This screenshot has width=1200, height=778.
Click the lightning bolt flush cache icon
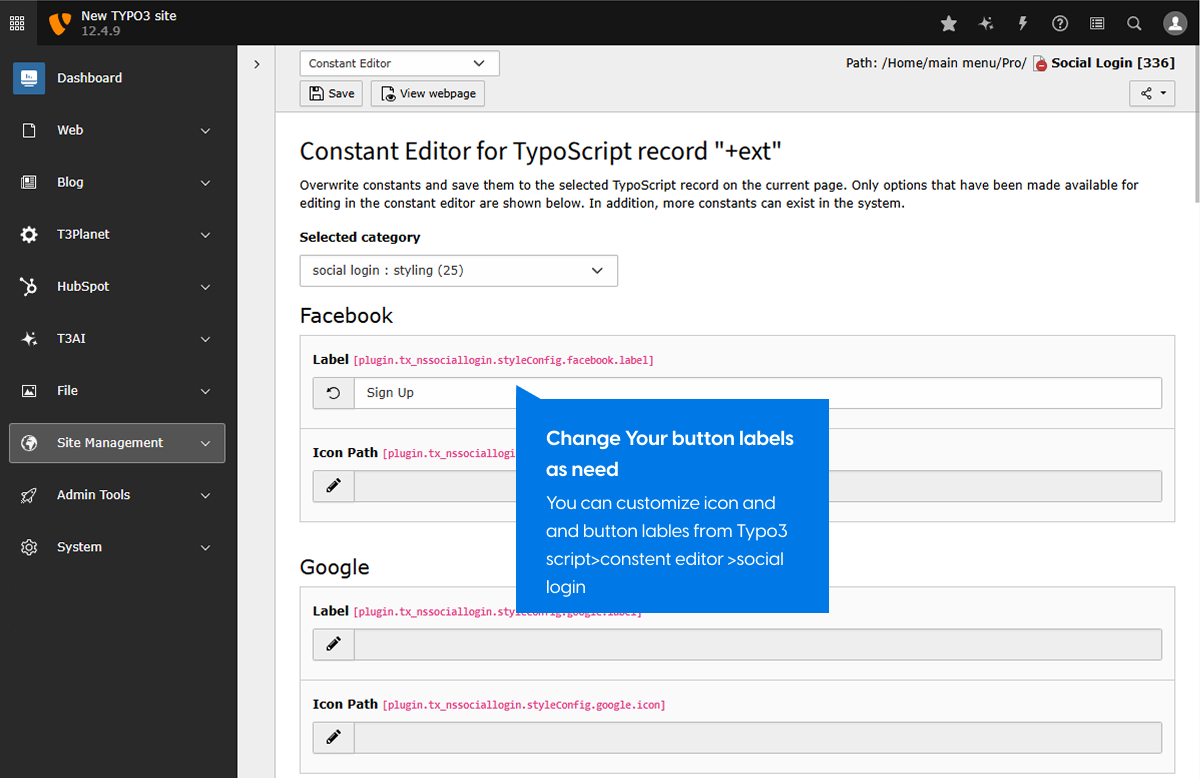pyautogui.click(x=1023, y=23)
